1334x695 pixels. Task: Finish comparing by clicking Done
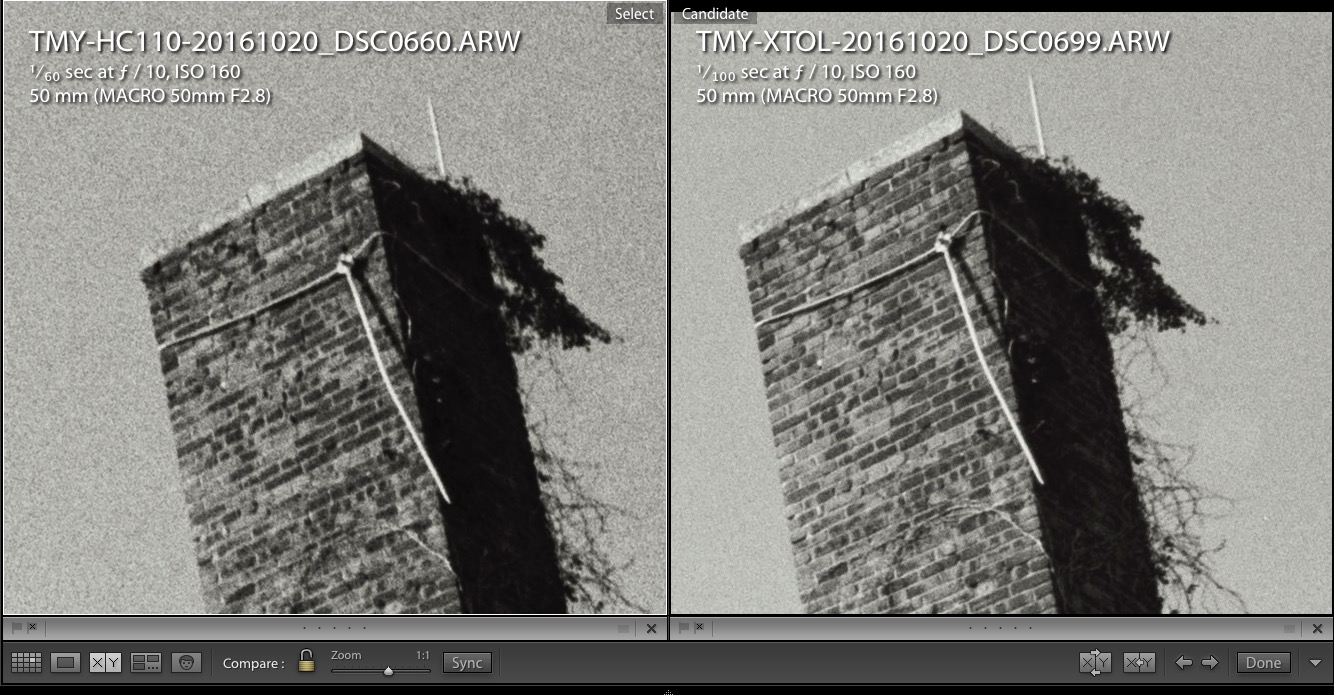point(1262,662)
